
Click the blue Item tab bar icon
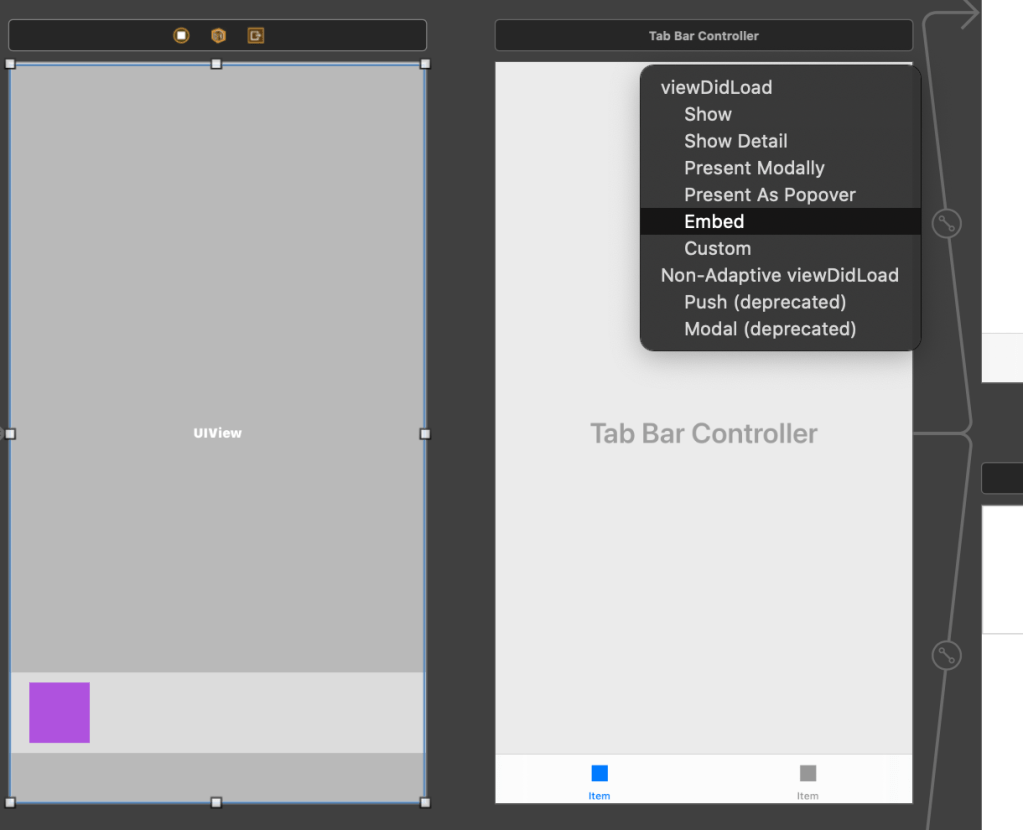599,774
